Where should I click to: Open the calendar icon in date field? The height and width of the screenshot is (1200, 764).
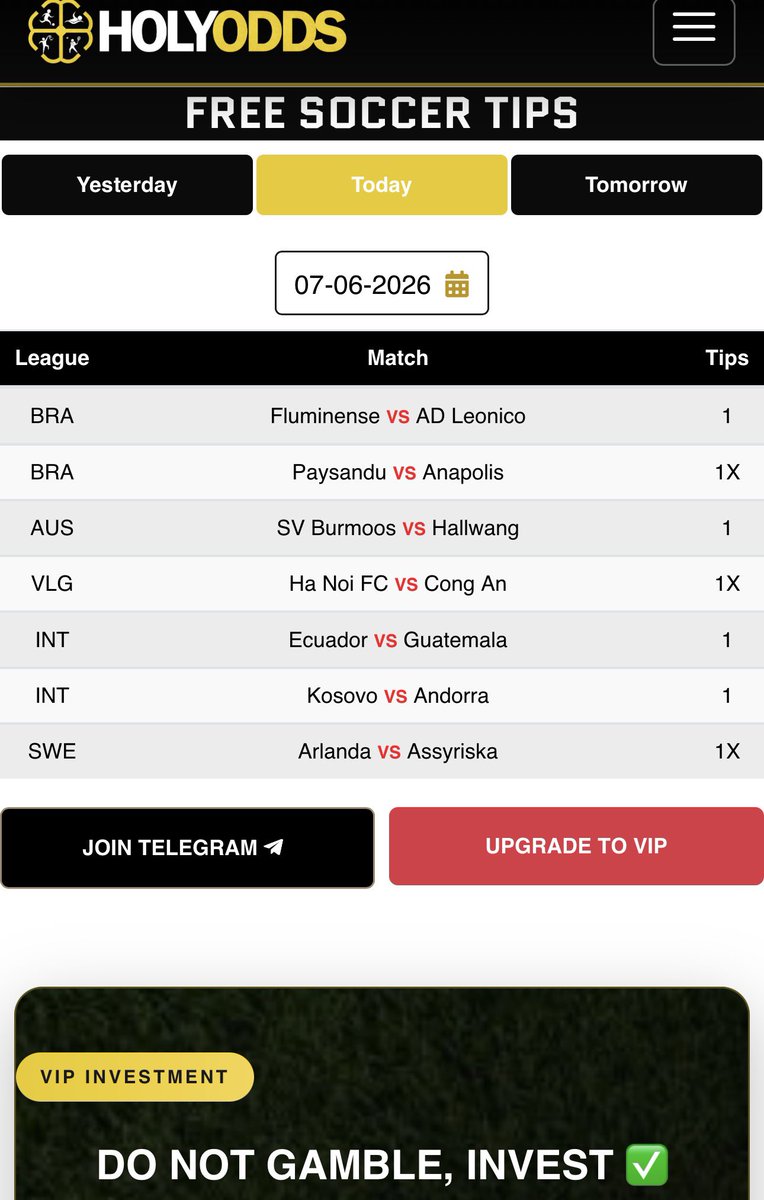(457, 284)
